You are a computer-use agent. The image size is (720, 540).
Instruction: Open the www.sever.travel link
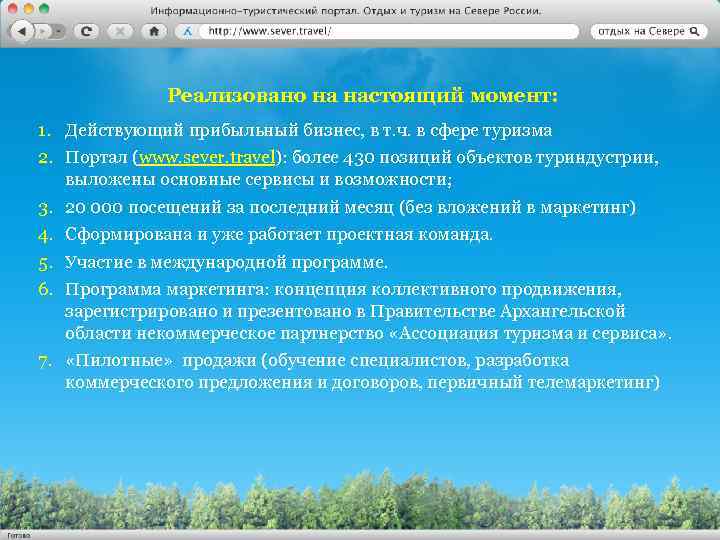click(207, 158)
